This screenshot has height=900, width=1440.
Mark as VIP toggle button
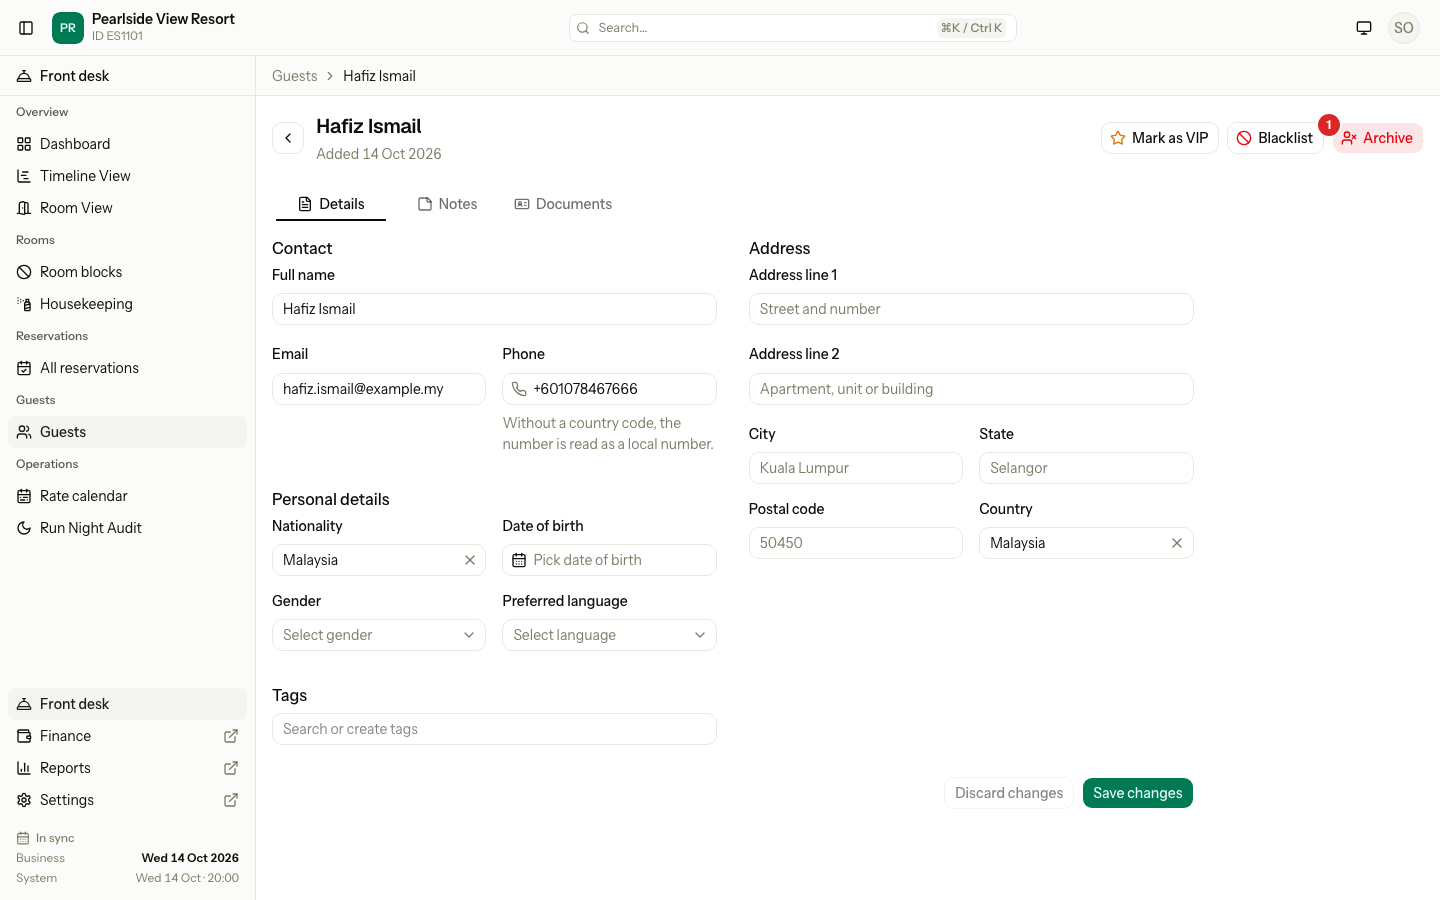[x=1159, y=138]
